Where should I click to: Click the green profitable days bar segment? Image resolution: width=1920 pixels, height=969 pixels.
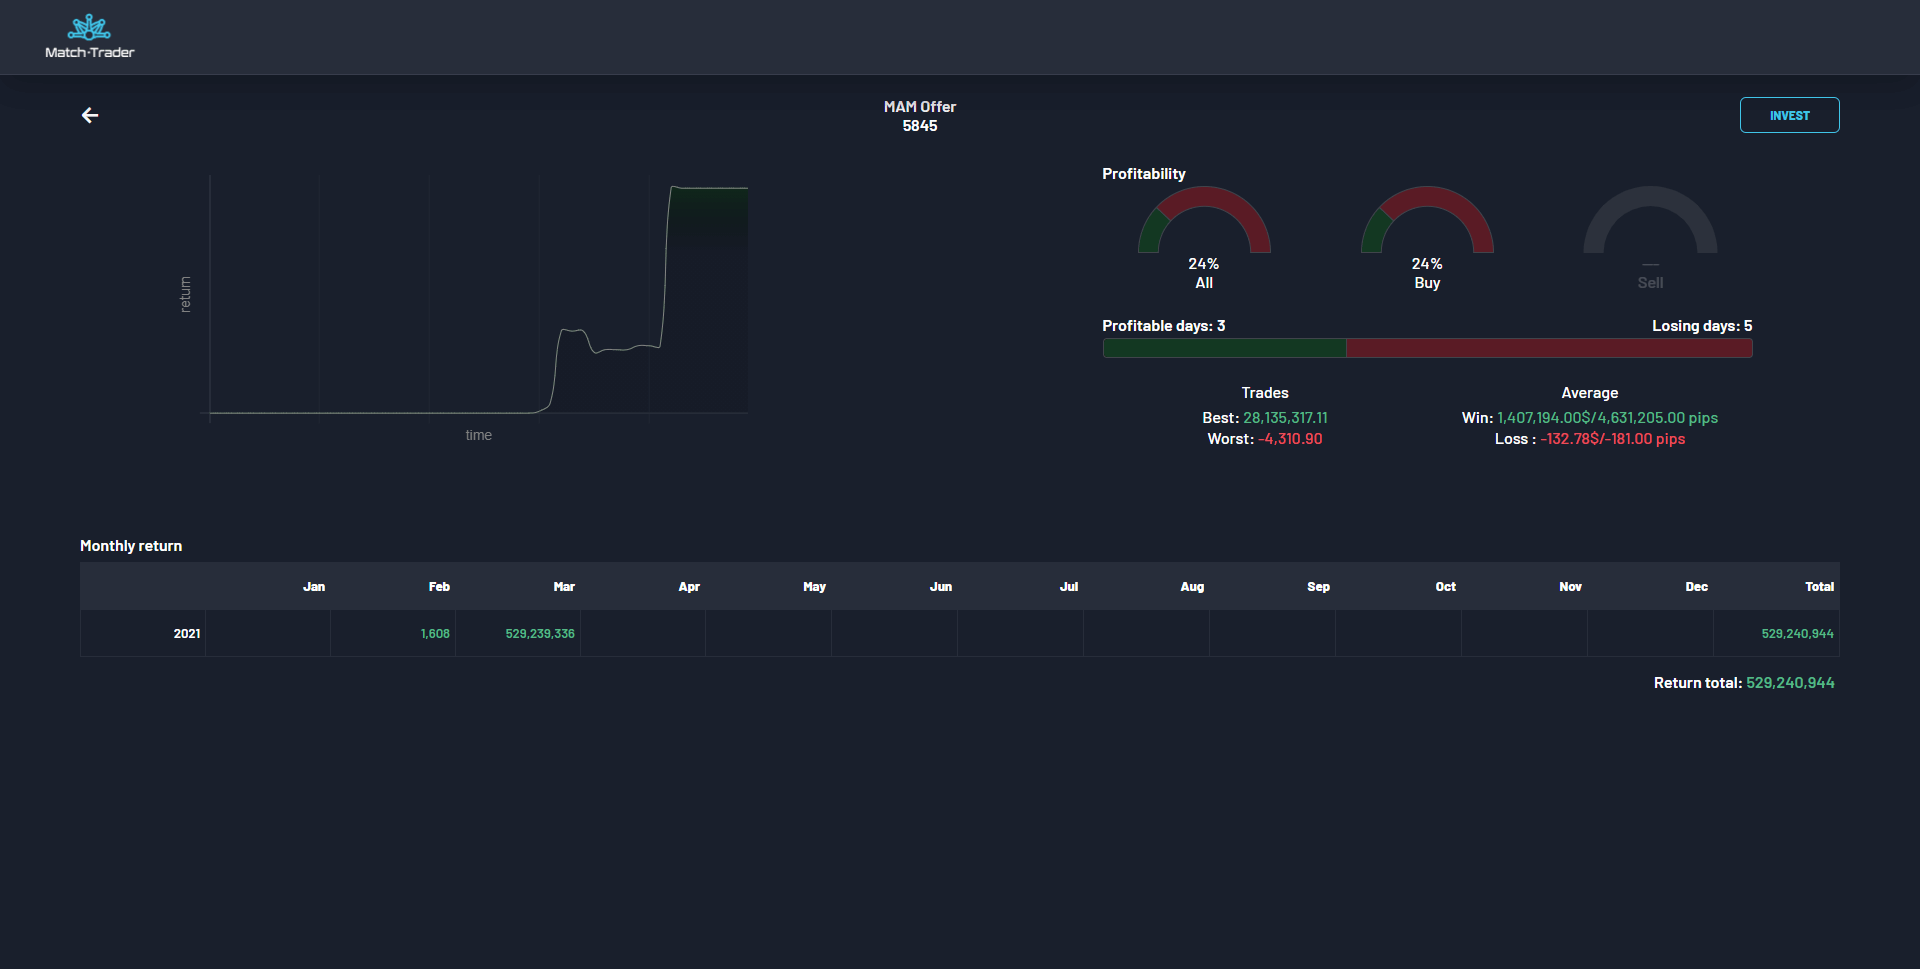[x=1223, y=348]
